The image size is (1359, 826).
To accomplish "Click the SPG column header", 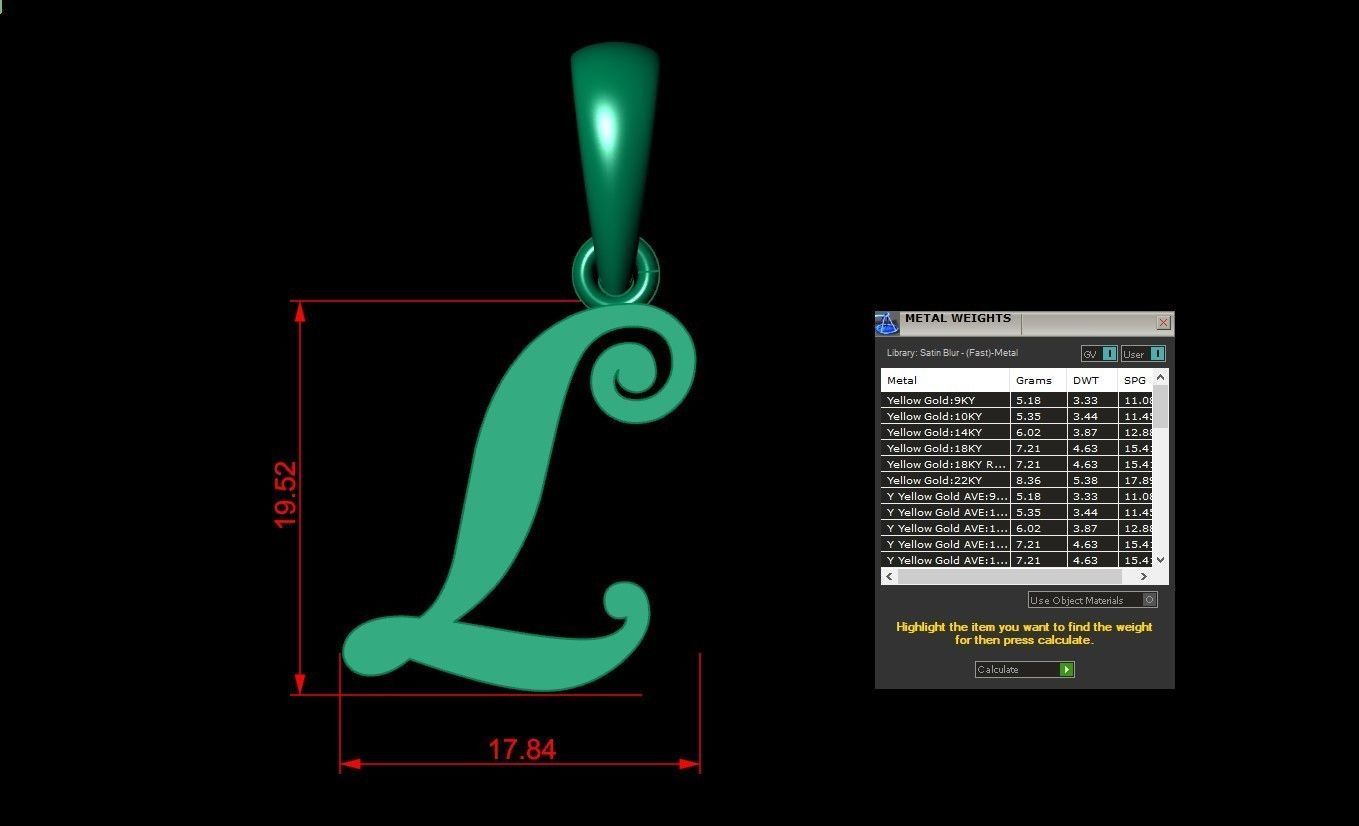I will point(1136,380).
